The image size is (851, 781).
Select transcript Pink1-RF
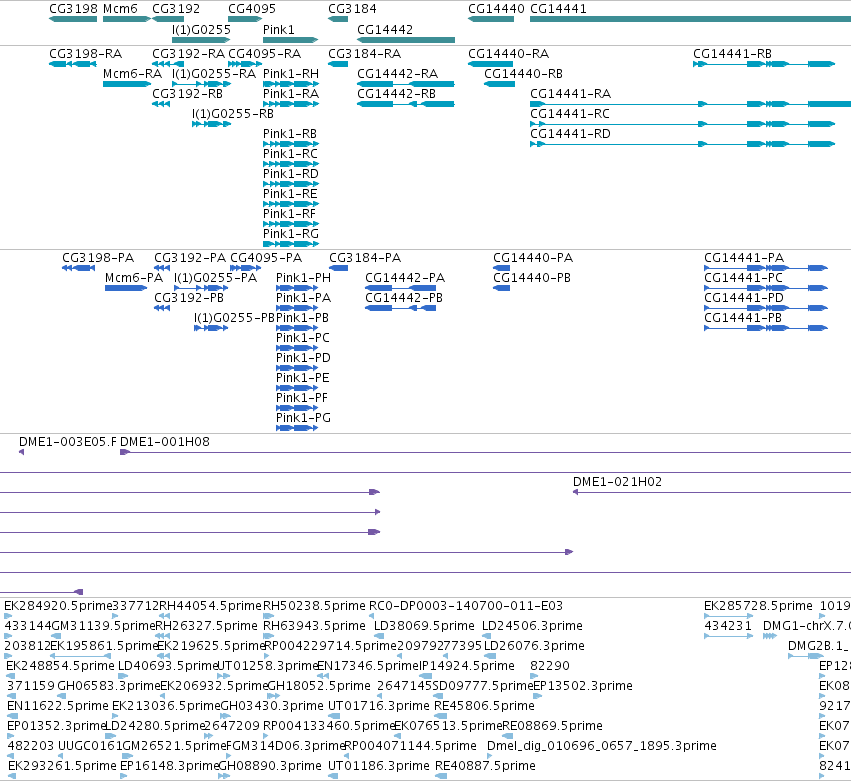coord(289,214)
